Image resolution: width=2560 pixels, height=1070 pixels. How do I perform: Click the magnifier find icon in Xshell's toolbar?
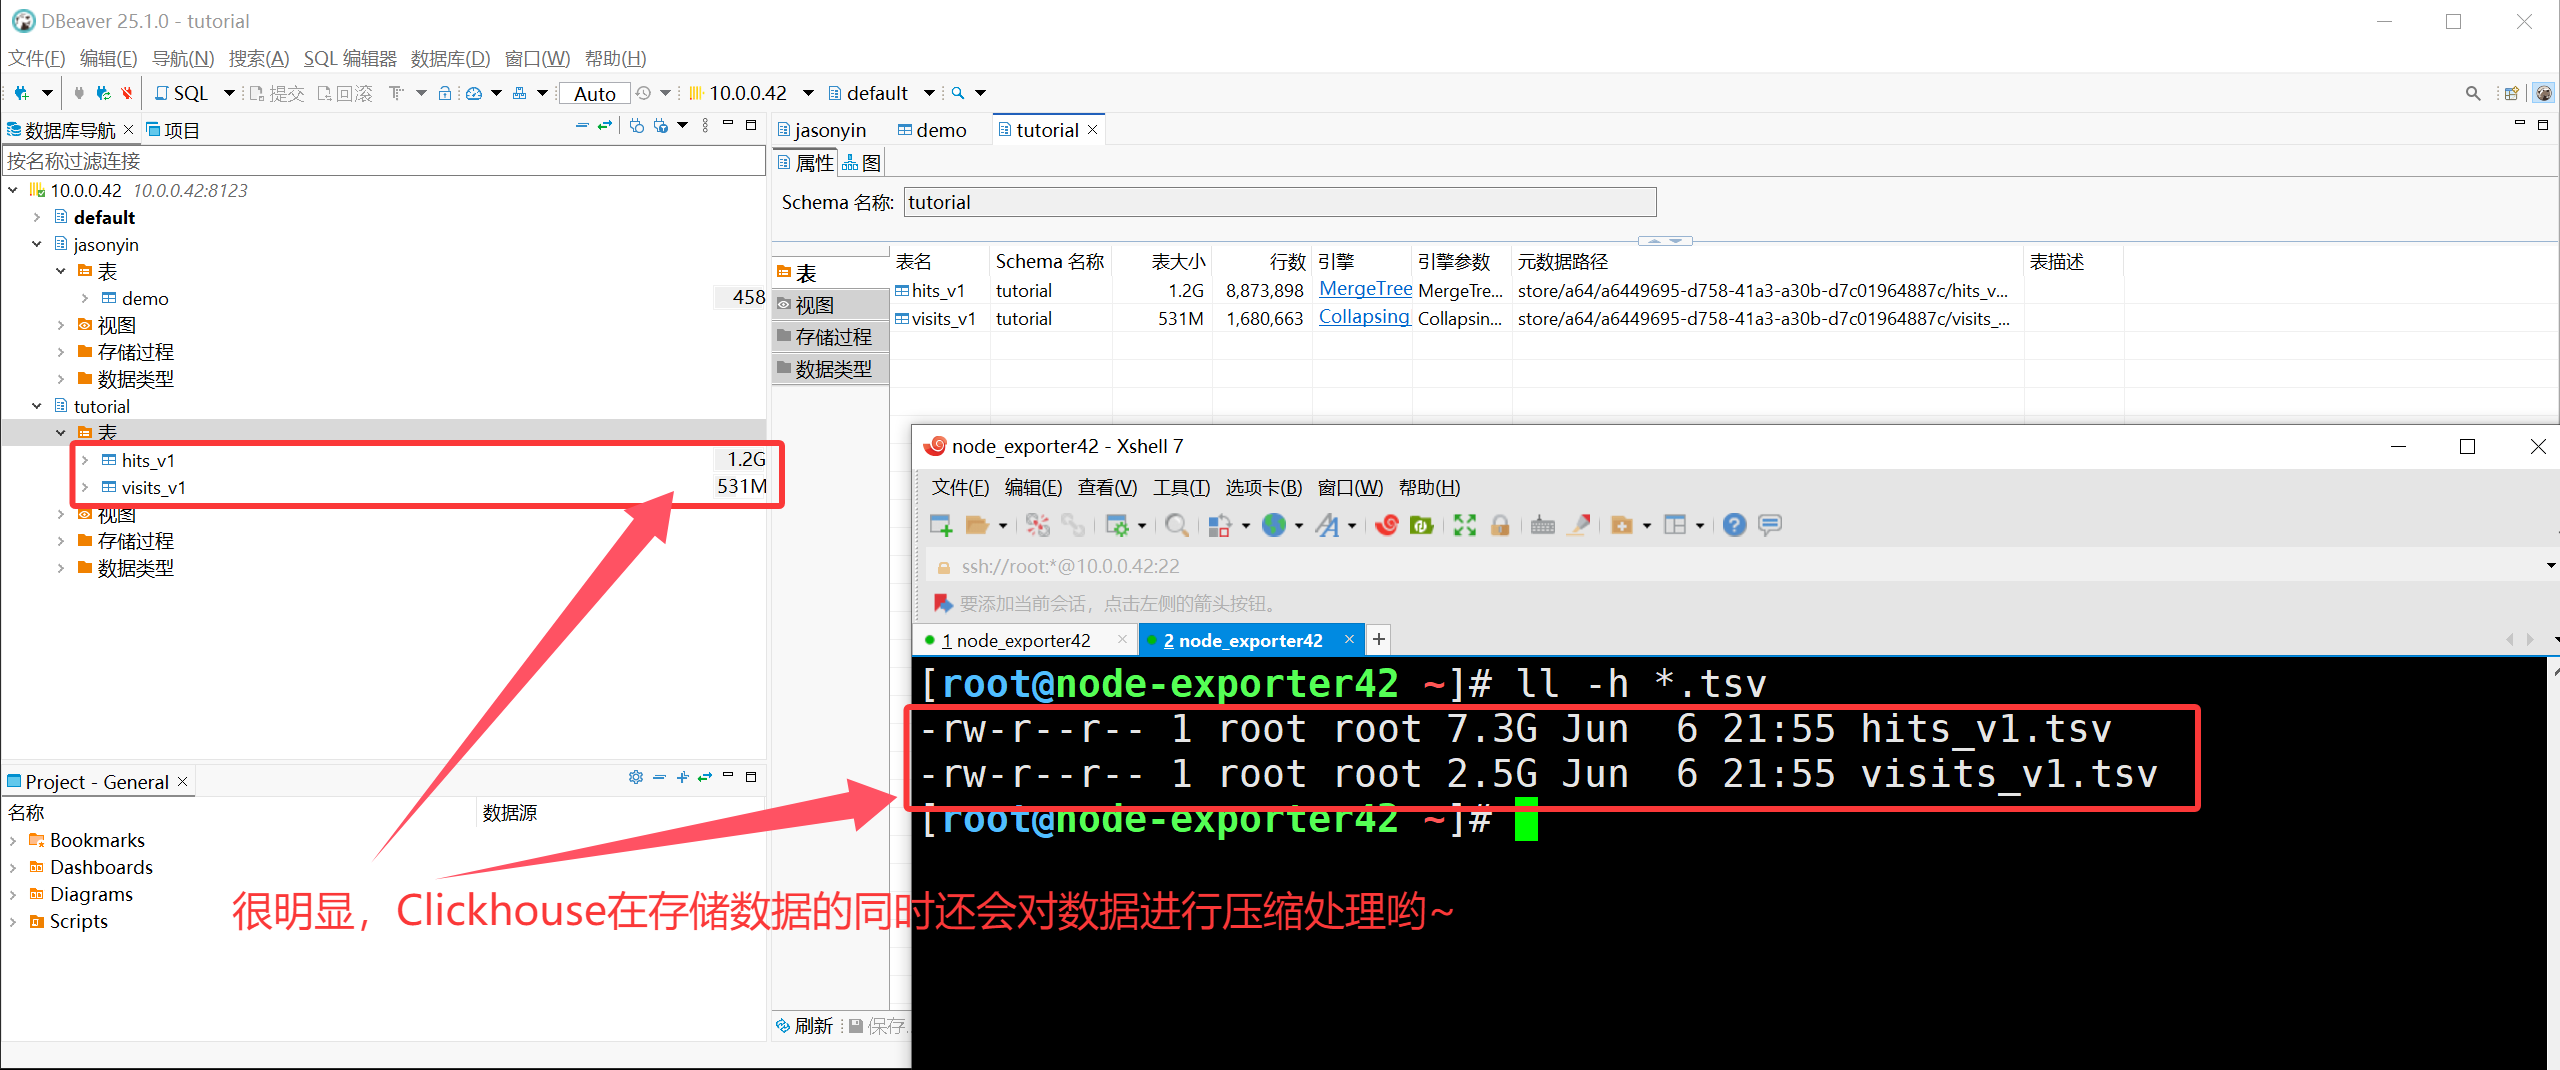[x=1177, y=525]
